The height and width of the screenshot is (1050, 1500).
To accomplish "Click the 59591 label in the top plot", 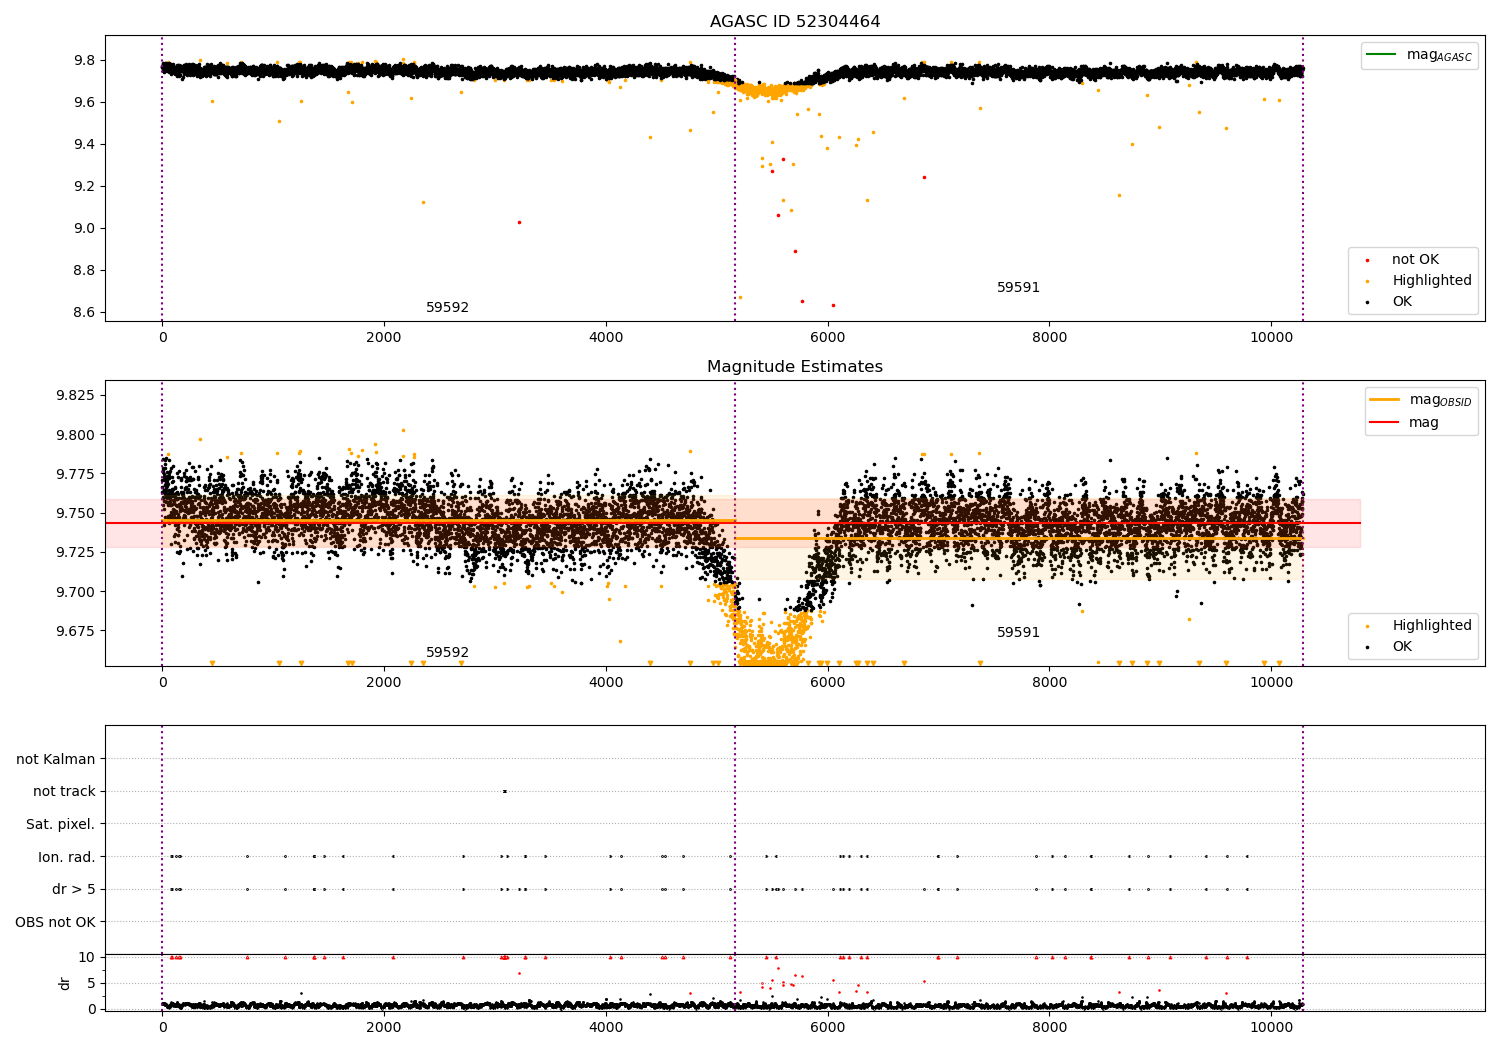I will [x=1018, y=288].
